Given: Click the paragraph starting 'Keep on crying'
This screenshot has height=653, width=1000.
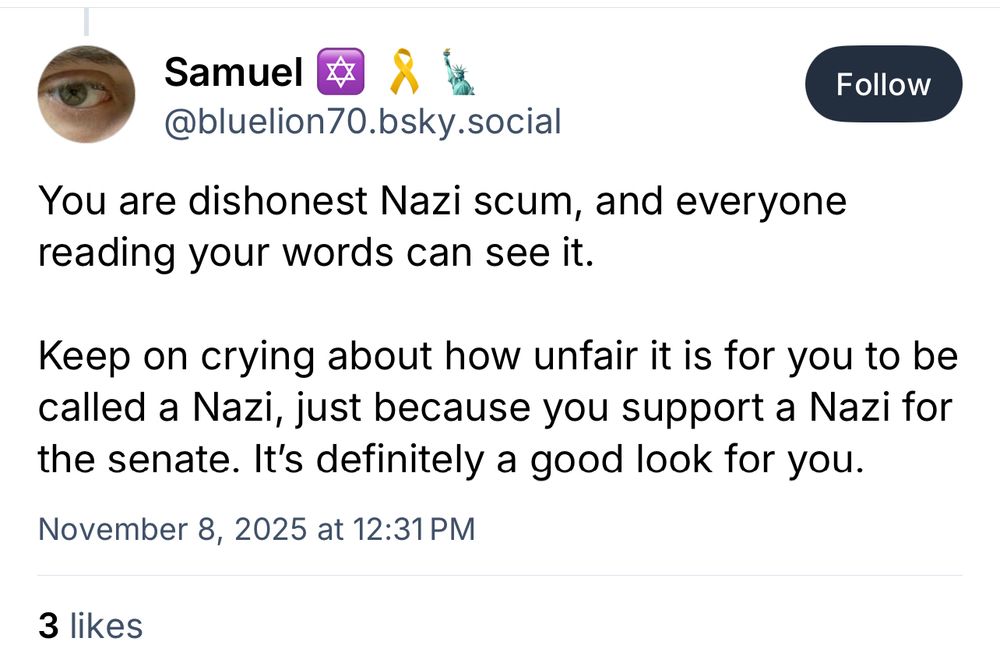Looking at the screenshot, I should [x=497, y=408].
